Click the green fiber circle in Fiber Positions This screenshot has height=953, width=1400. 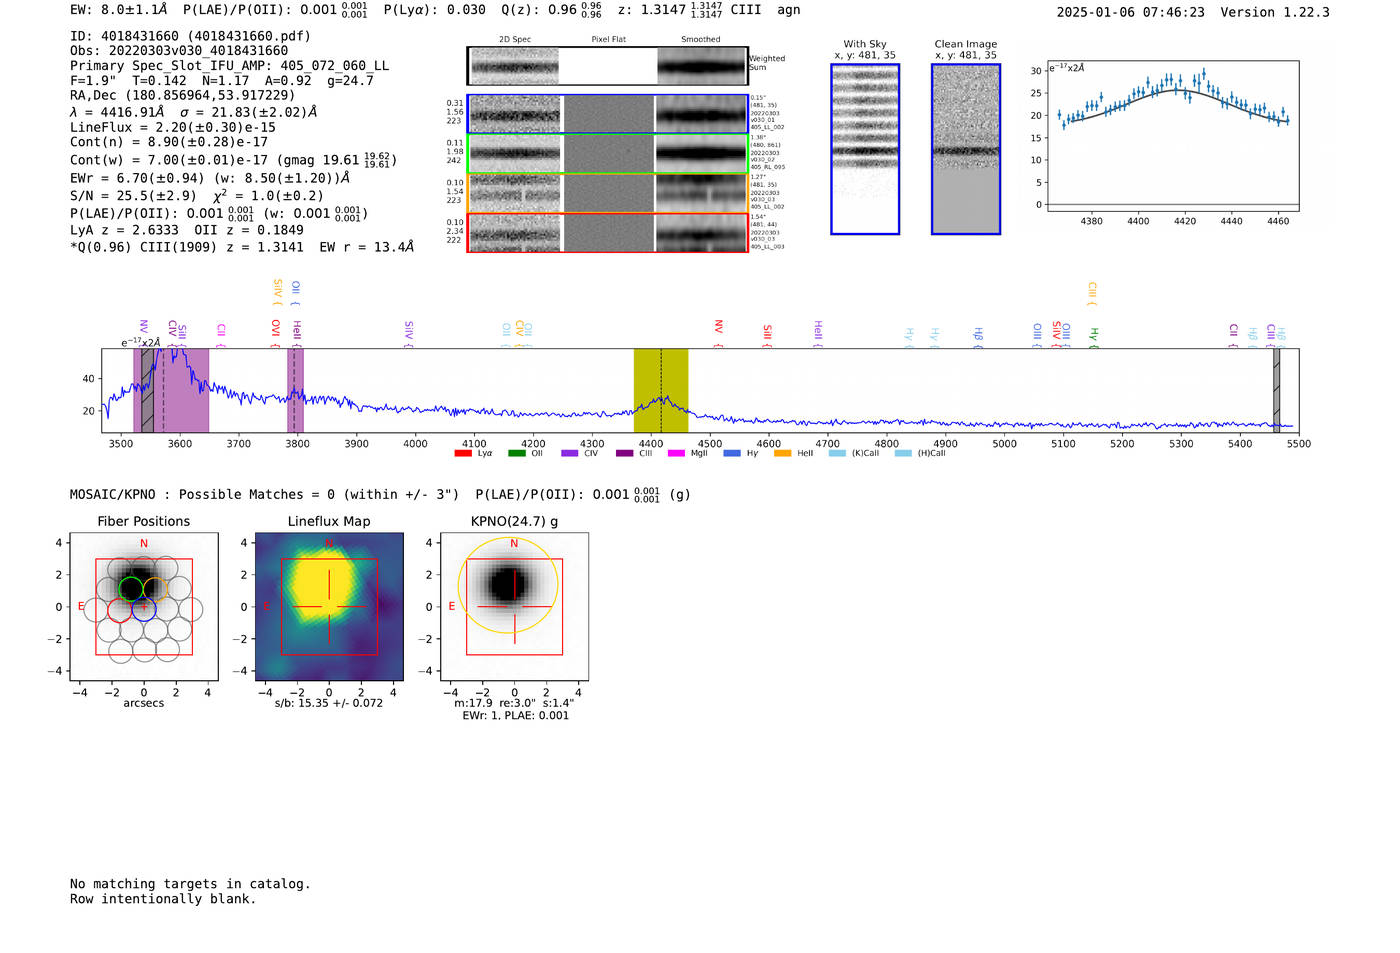pyautogui.click(x=131, y=588)
